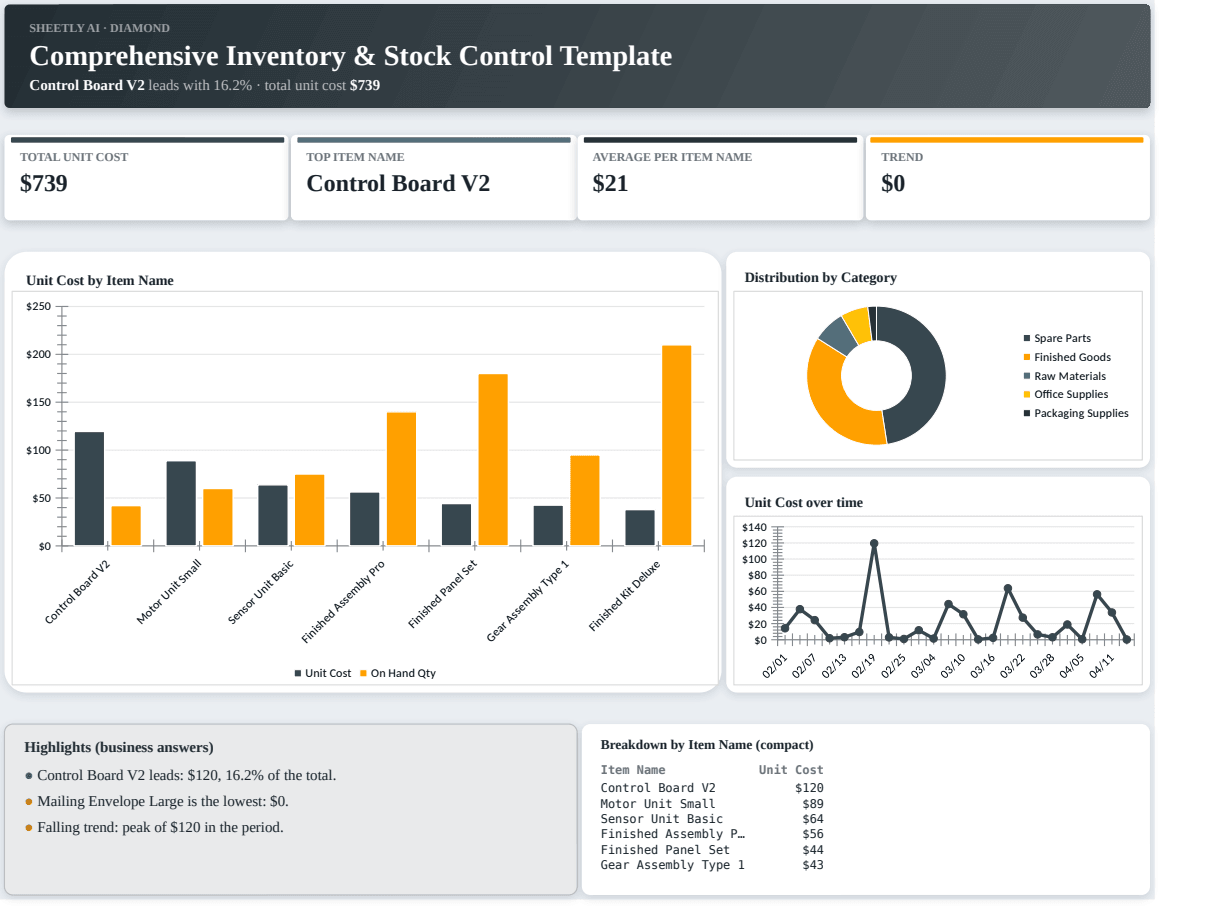Click the Finished Kit Deluxe orange bar
Screen dimensions: 1227x922
point(677,446)
